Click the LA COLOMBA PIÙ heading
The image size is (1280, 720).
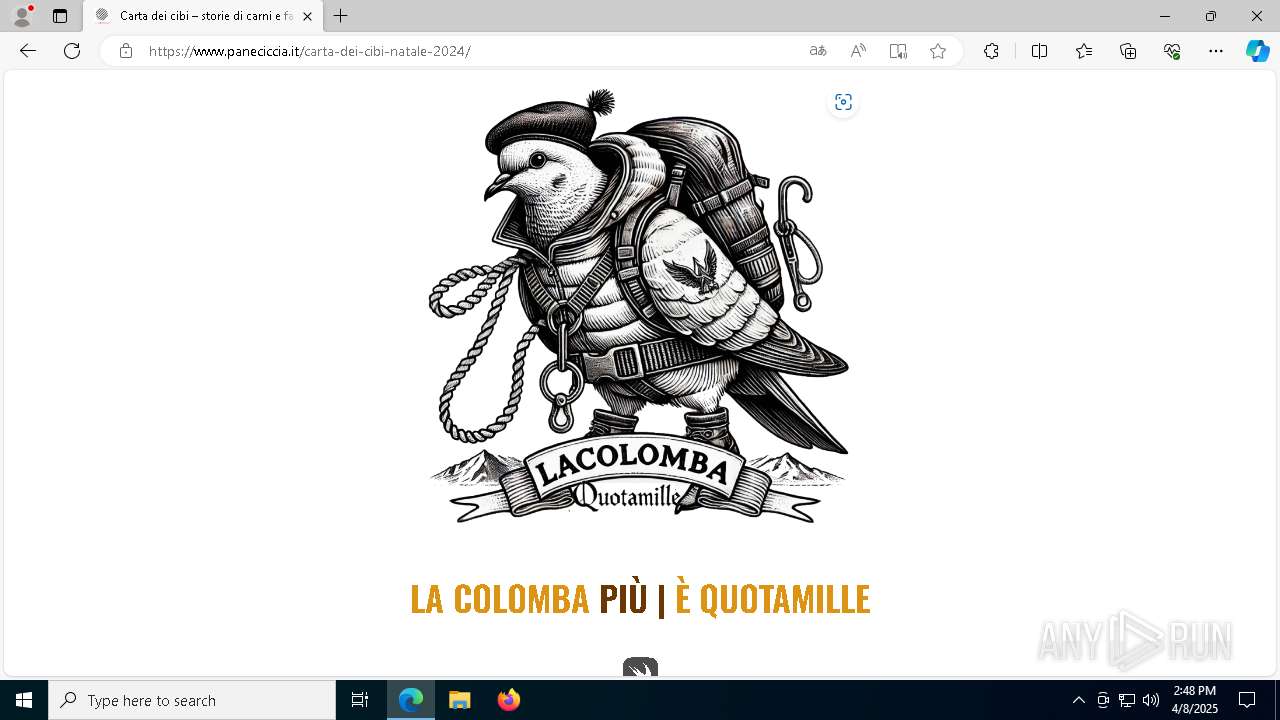click(x=528, y=598)
